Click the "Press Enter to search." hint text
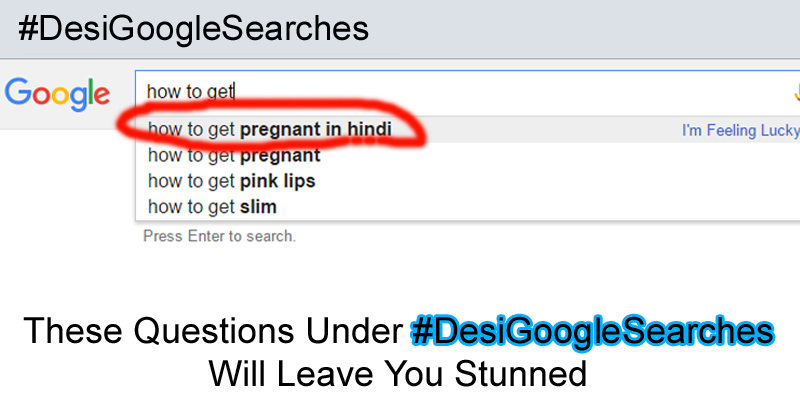 tap(219, 237)
